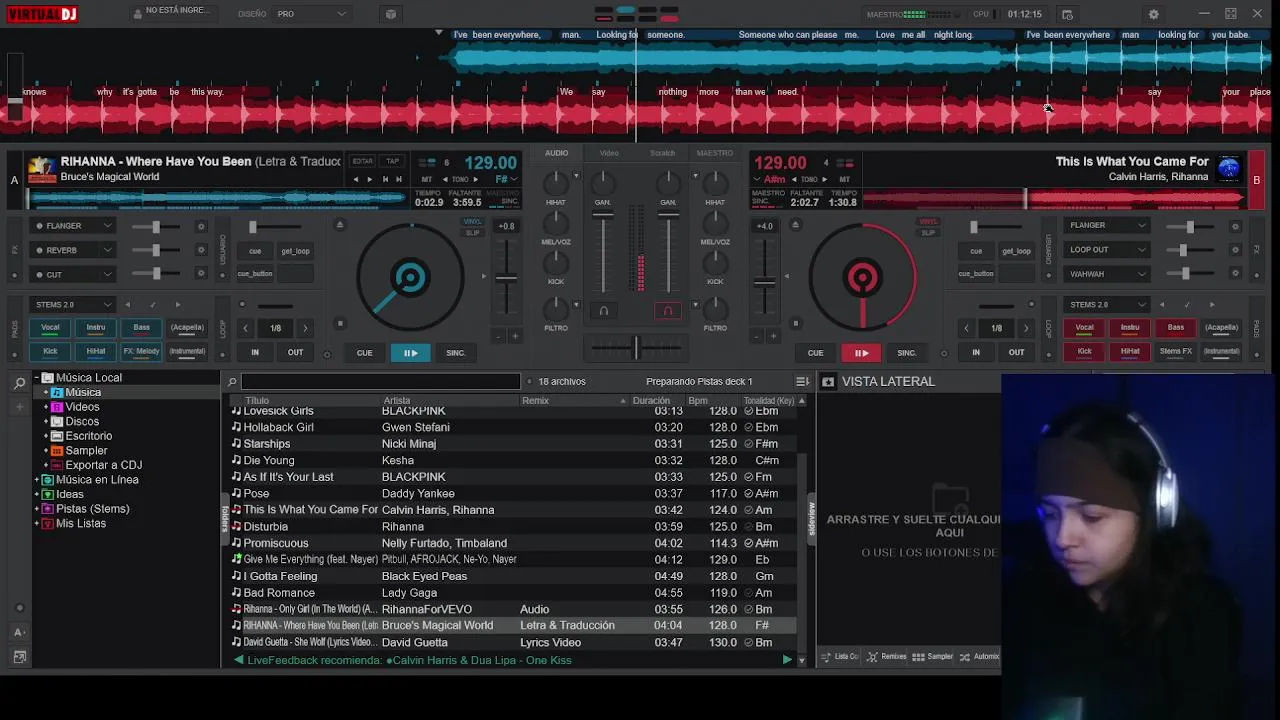Open the sidebar search magnifier icon

click(19, 382)
